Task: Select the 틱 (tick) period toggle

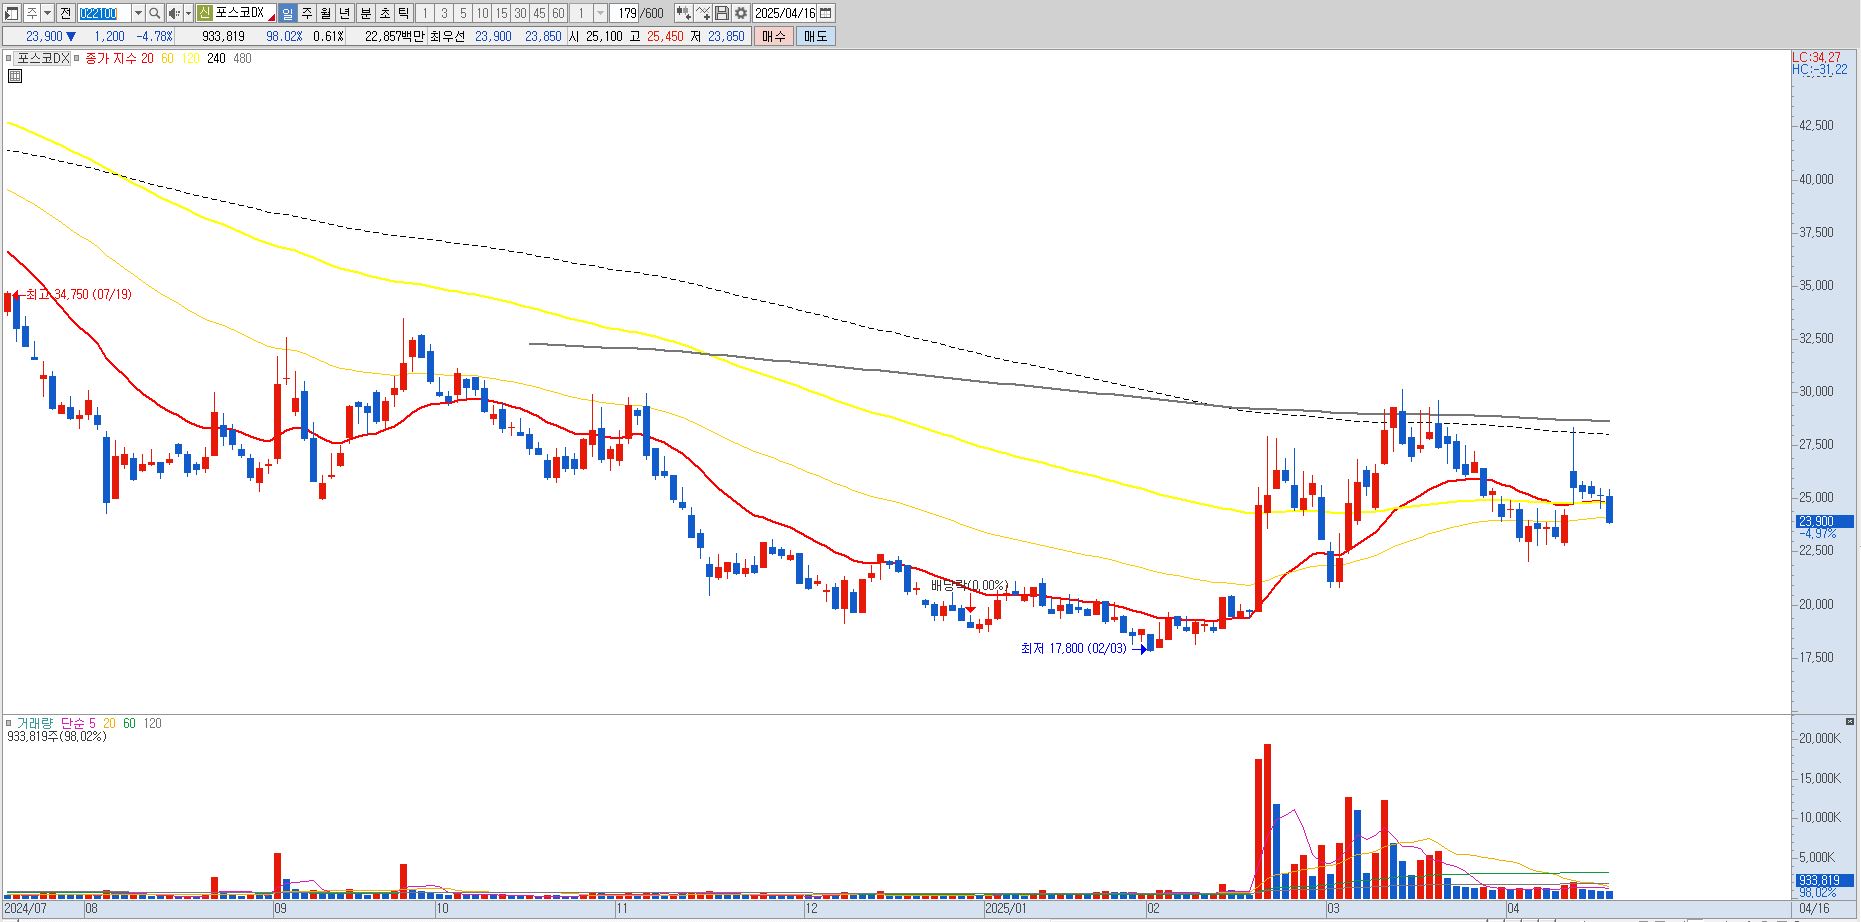Action: [x=404, y=13]
